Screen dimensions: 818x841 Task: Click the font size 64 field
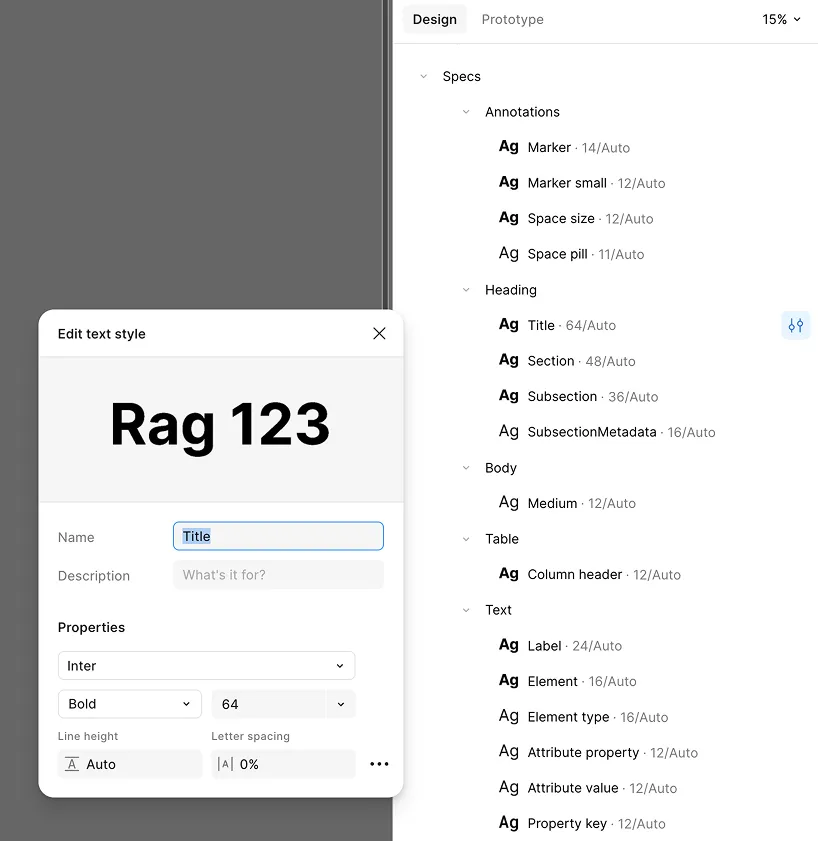(269, 704)
